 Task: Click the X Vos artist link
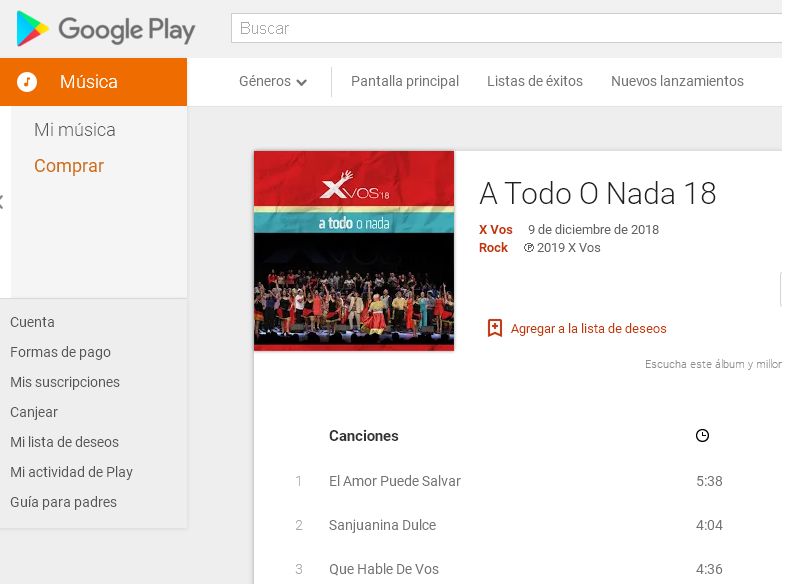(x=496, y=230)
